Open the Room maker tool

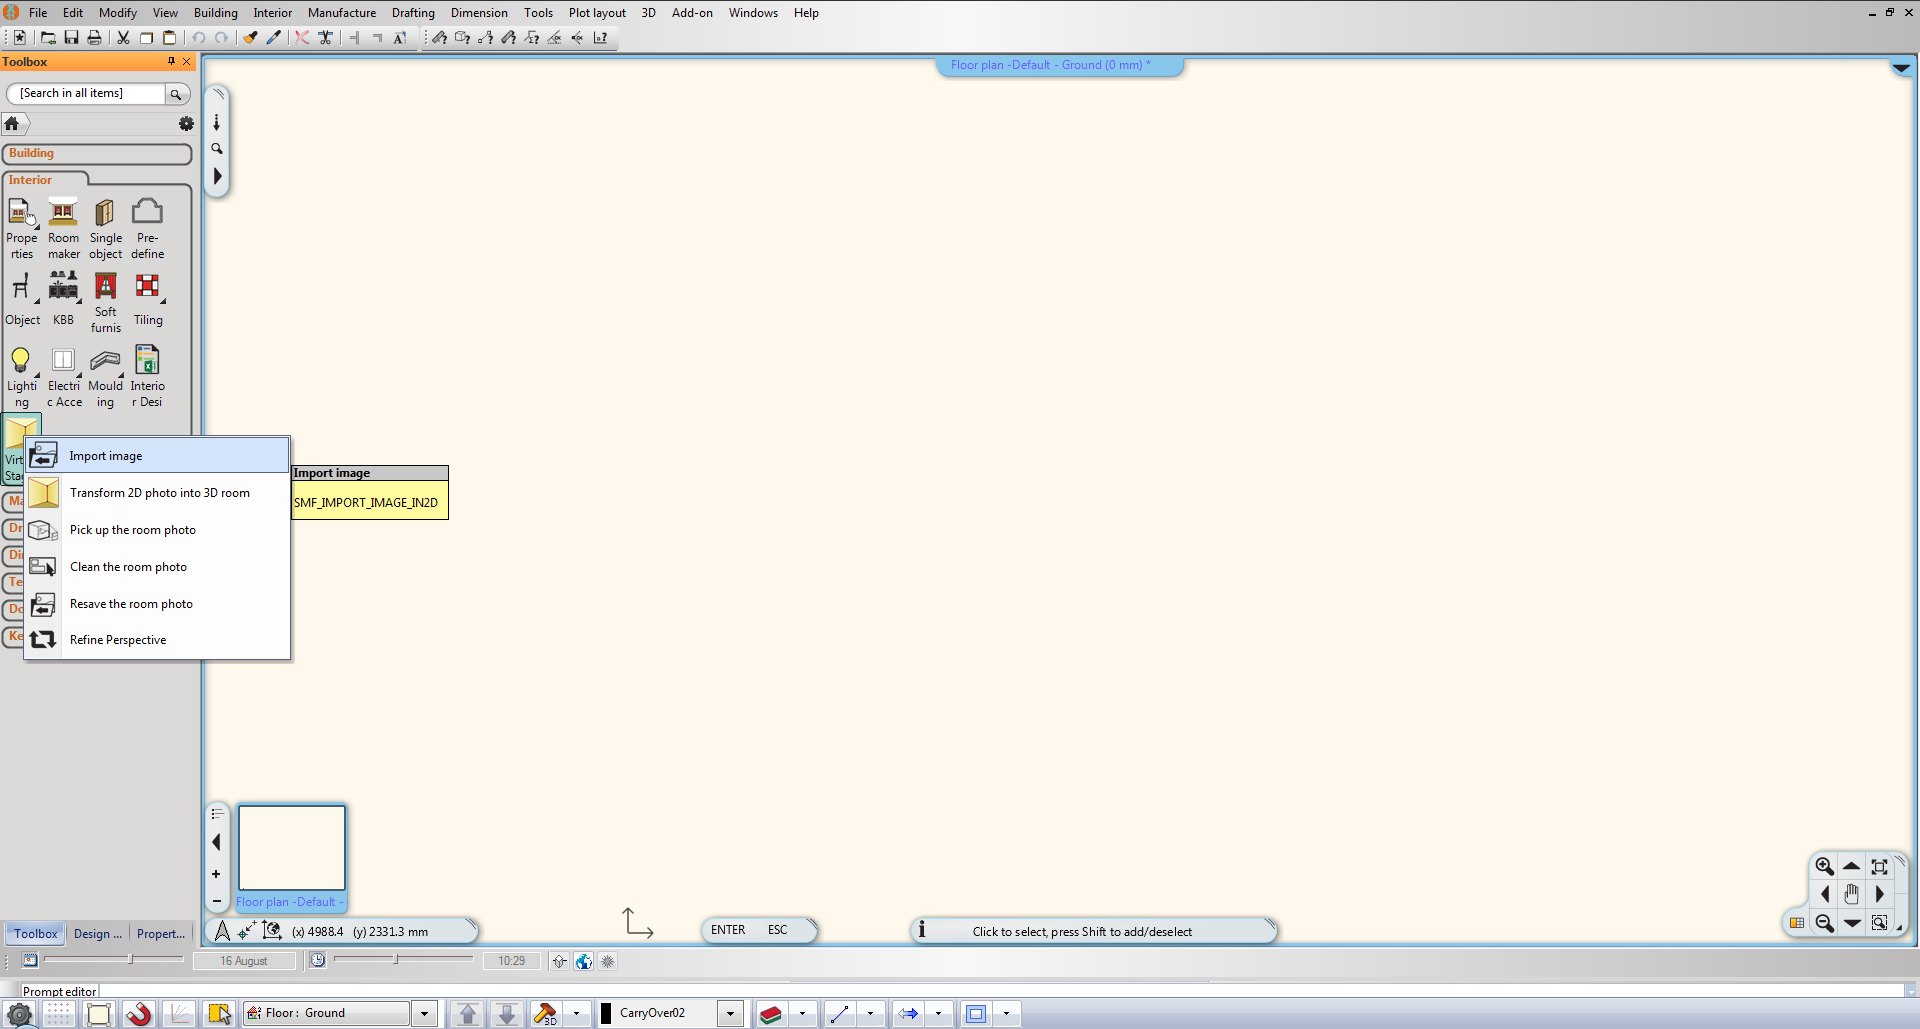click(x=63, y=213)
